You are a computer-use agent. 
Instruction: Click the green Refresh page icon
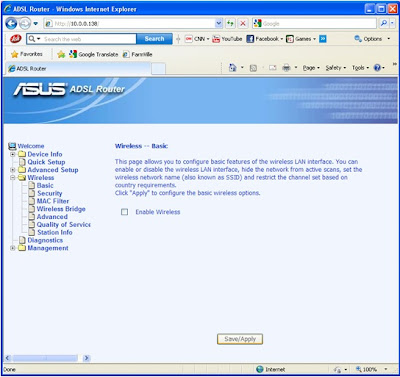coord(230,23)
